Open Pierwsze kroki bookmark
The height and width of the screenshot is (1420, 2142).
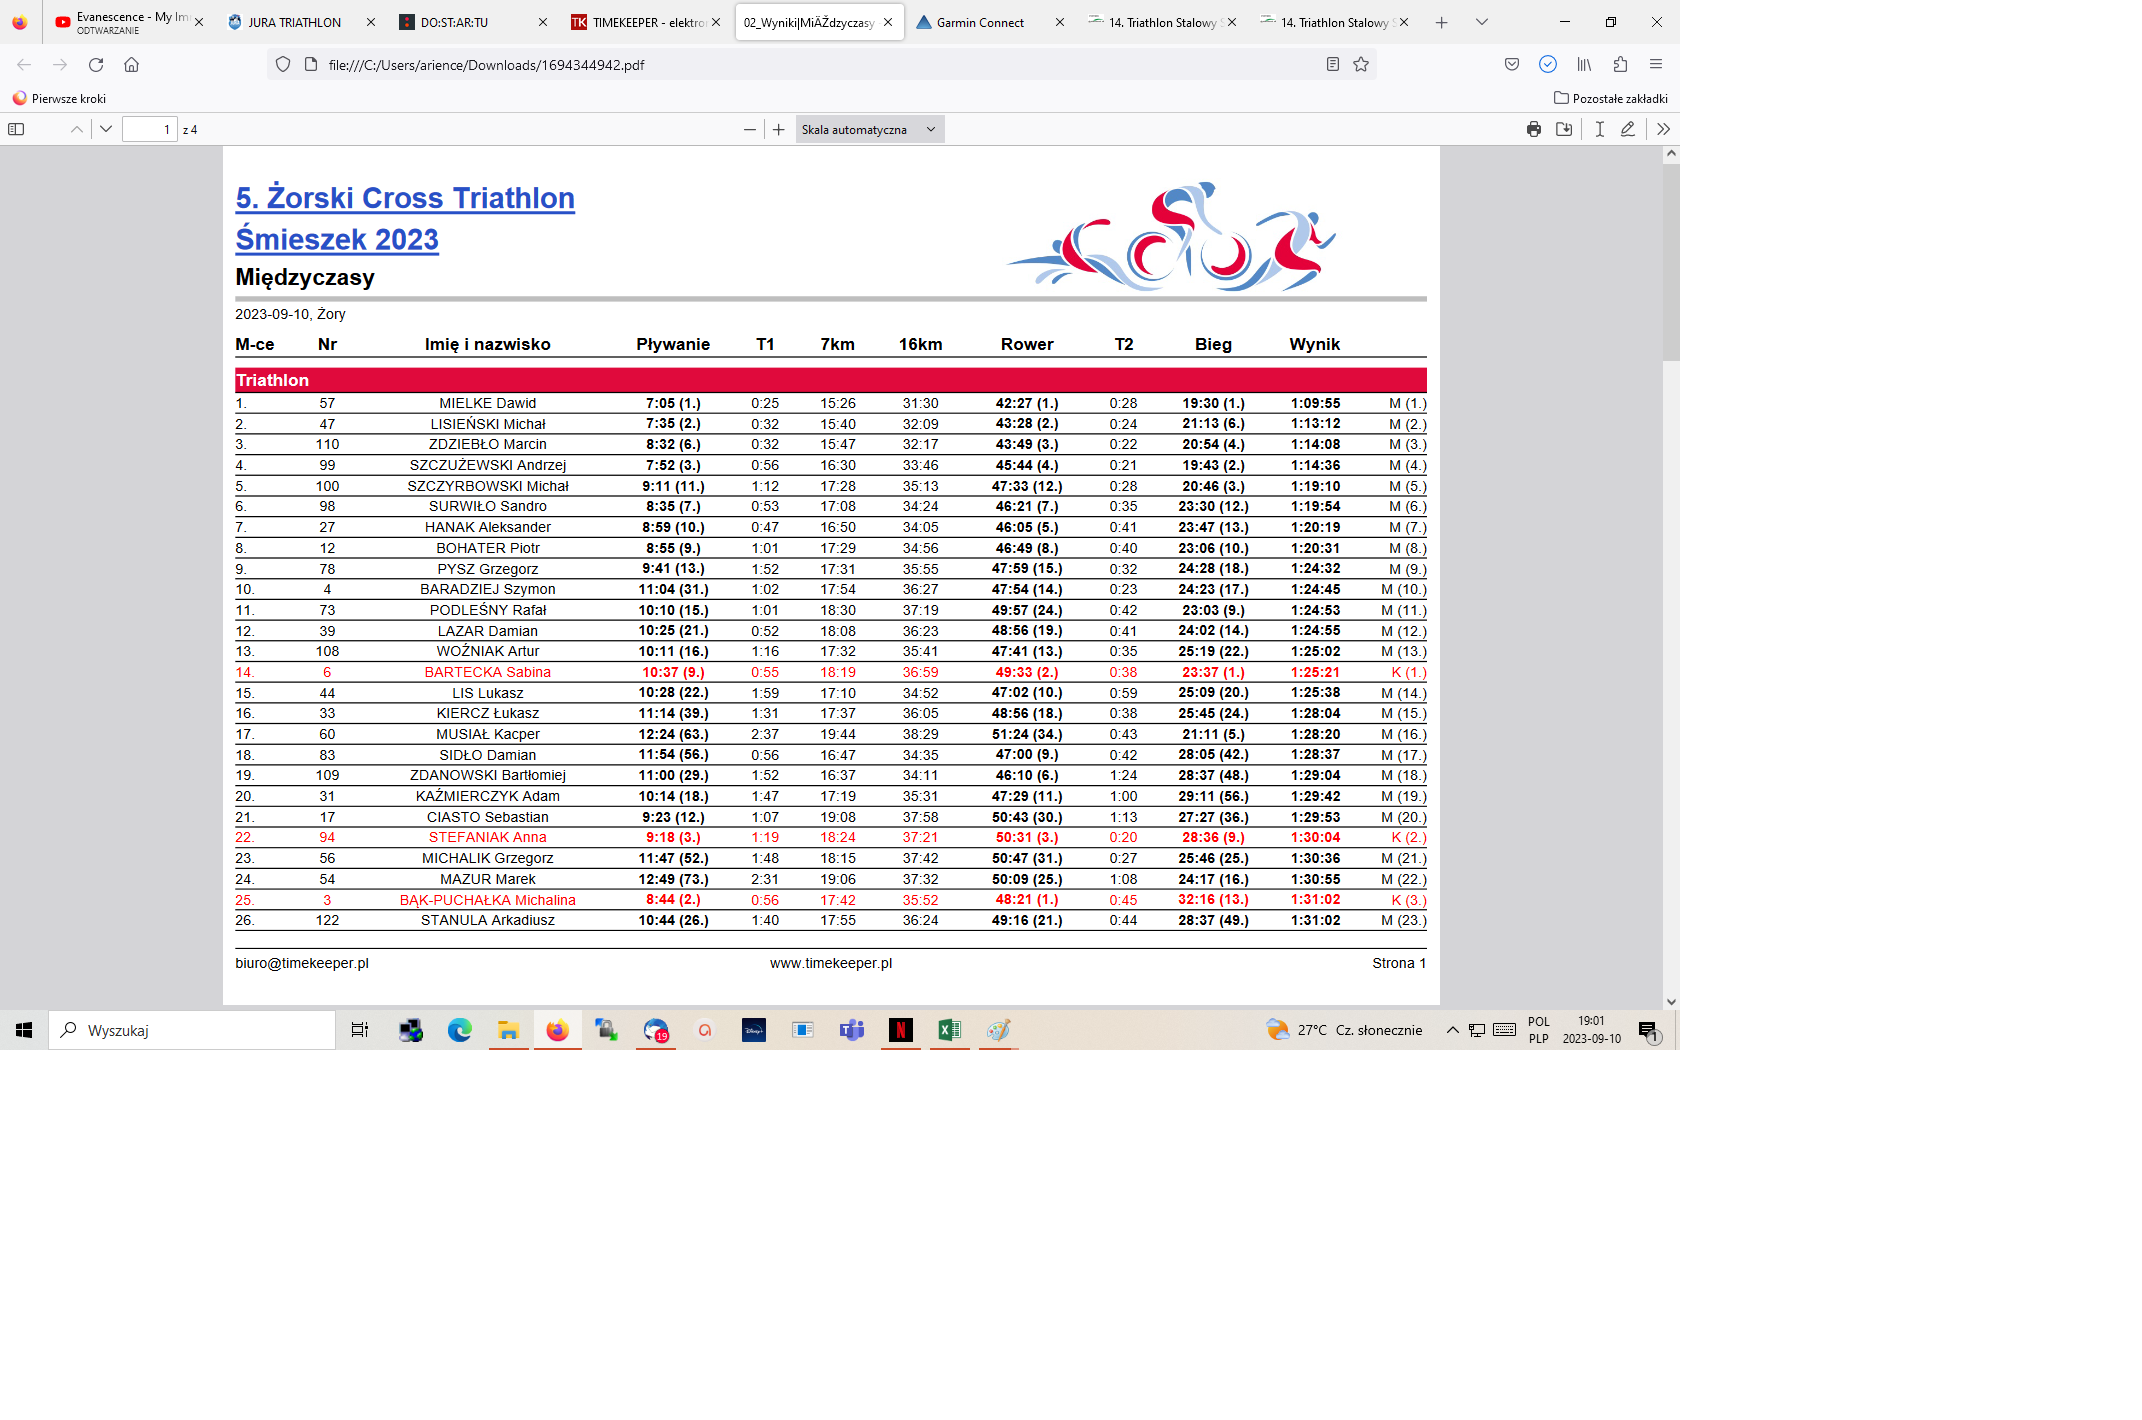point(59,98)
